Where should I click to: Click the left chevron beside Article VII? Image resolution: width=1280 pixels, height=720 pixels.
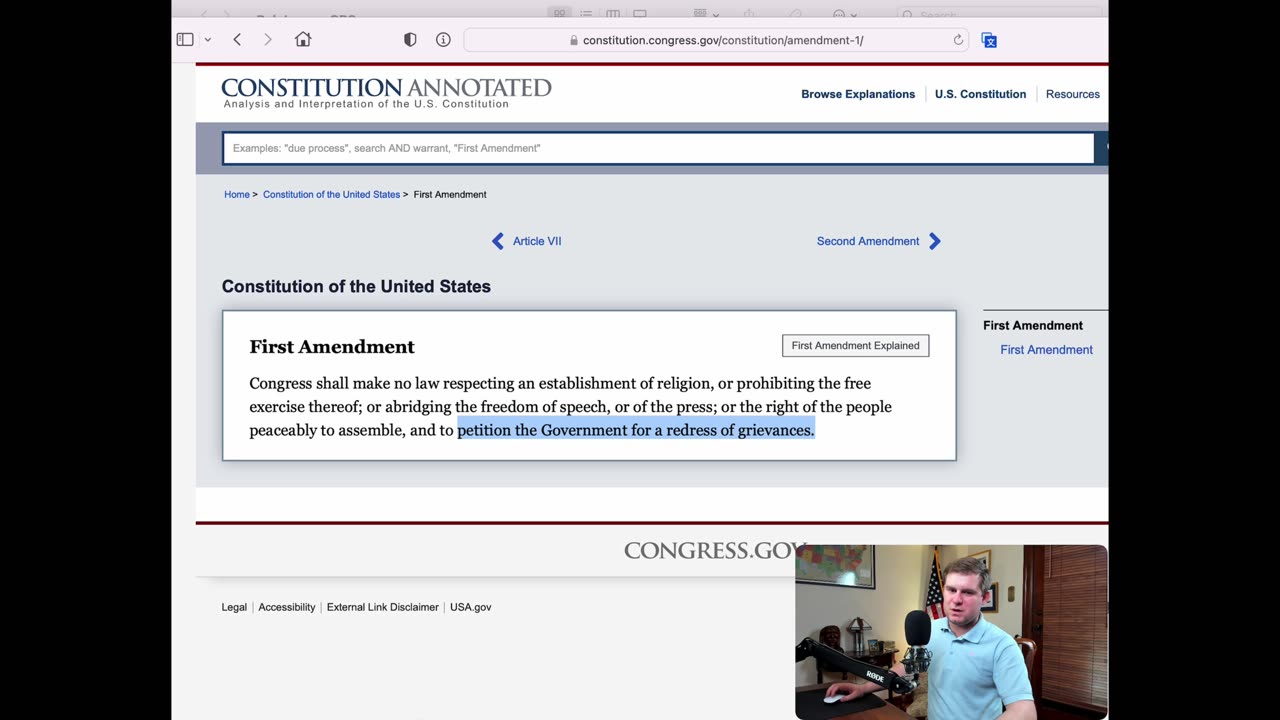(x=498, y=241)
